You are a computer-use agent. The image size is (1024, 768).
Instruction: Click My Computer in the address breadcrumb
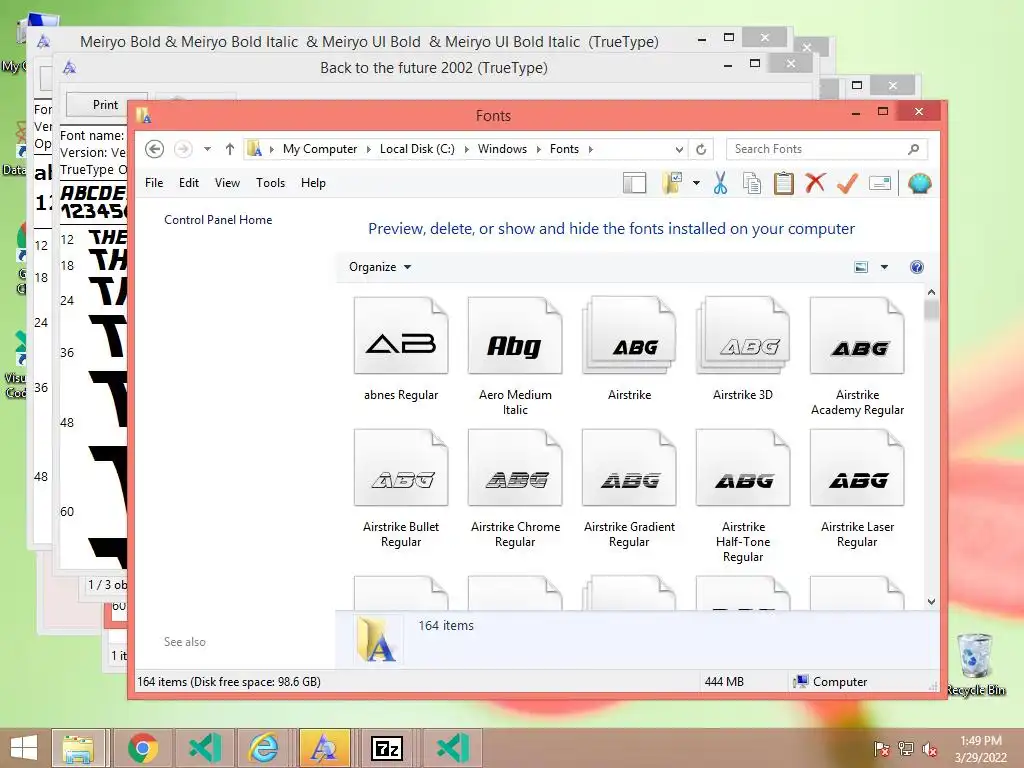tap(320, 149)
